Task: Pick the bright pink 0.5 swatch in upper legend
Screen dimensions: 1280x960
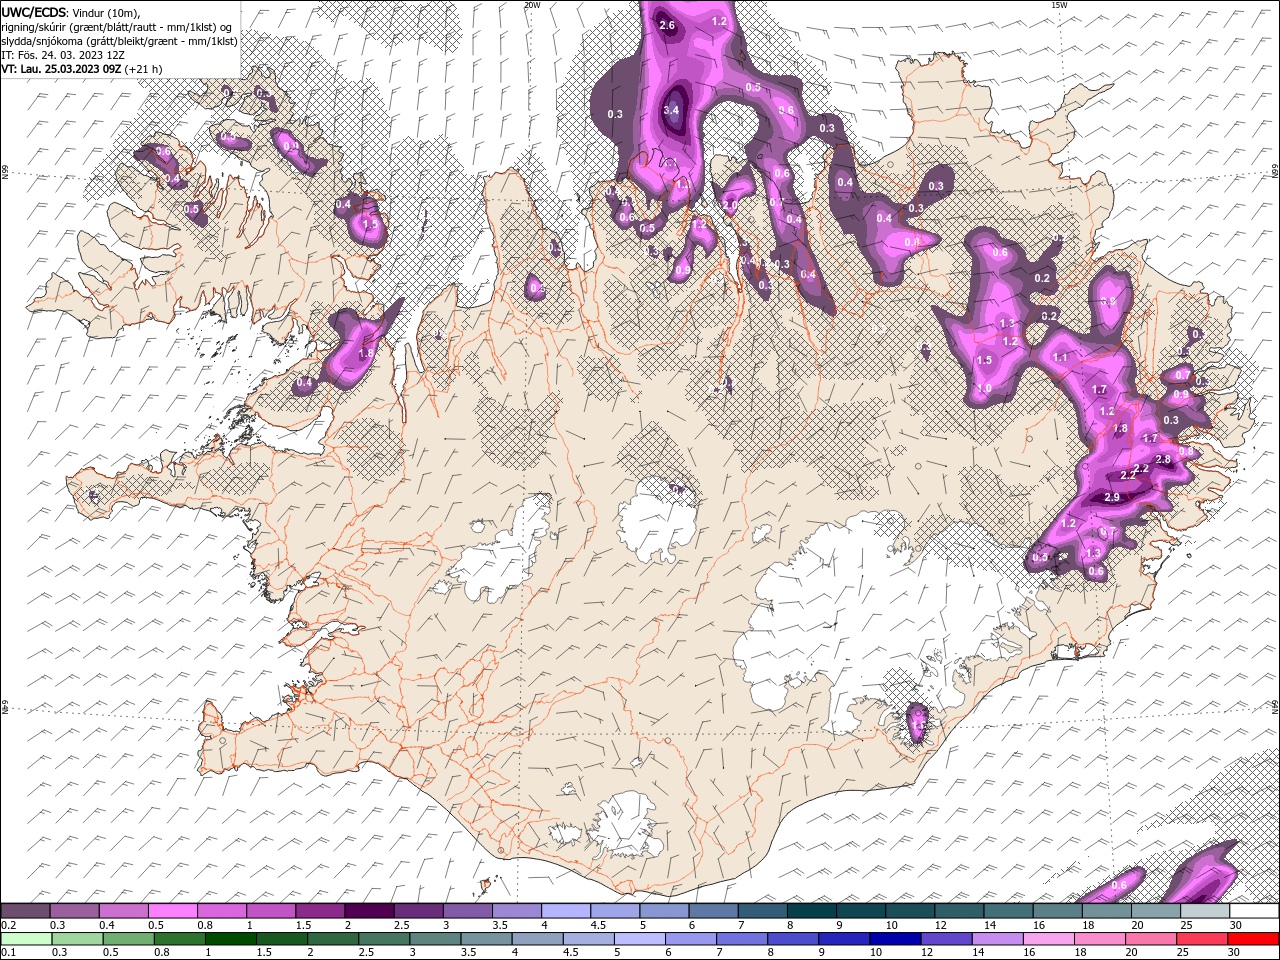Action: [172, 911]
